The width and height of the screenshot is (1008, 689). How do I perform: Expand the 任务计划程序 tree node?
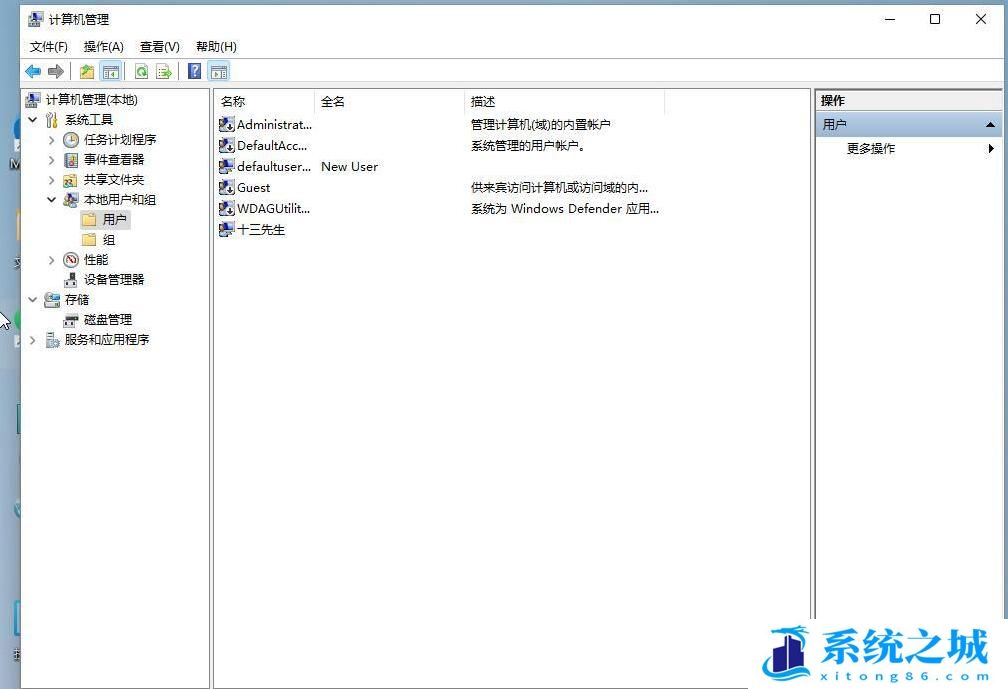[52, 140]
